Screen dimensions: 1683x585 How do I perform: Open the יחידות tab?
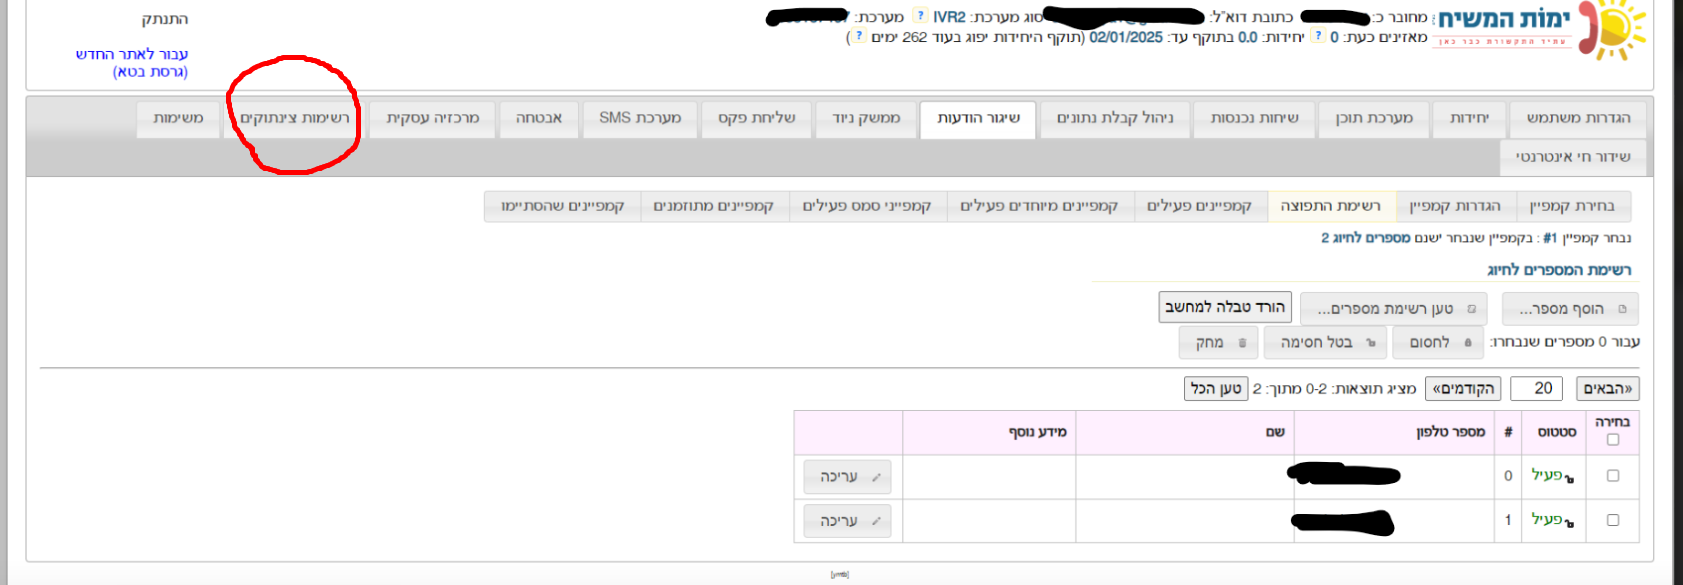(x=1469, y=118)
